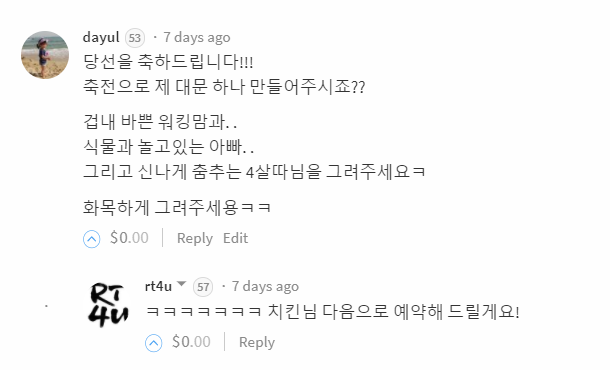Click dayul's comment line mentioning 4살따님

click(254, 172)
